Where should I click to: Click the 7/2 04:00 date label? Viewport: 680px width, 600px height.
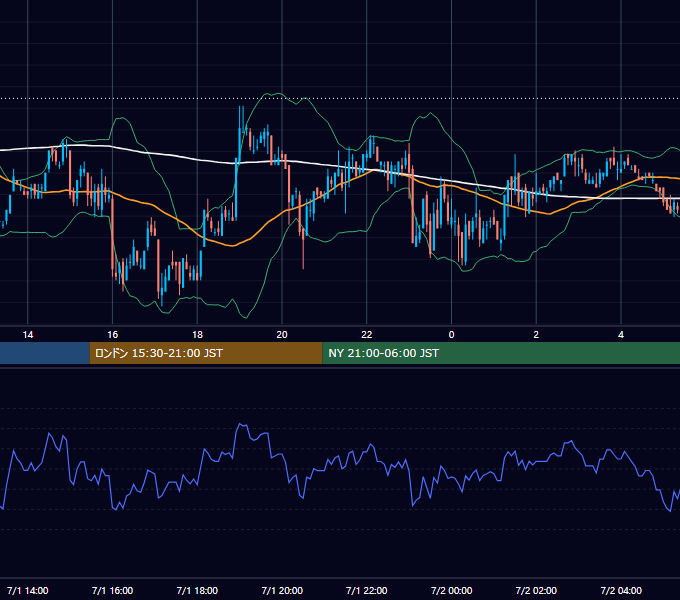pyautogui.click(x=621, y=591)
